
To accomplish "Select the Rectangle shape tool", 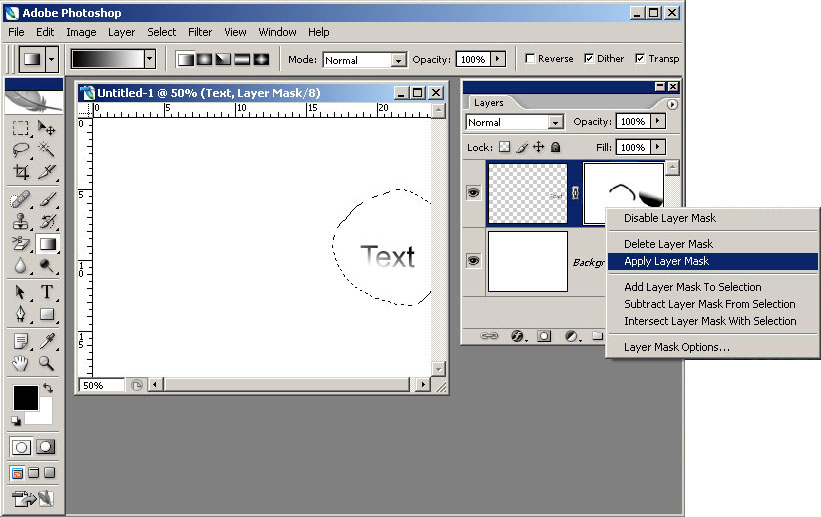I will pos(47,314).
